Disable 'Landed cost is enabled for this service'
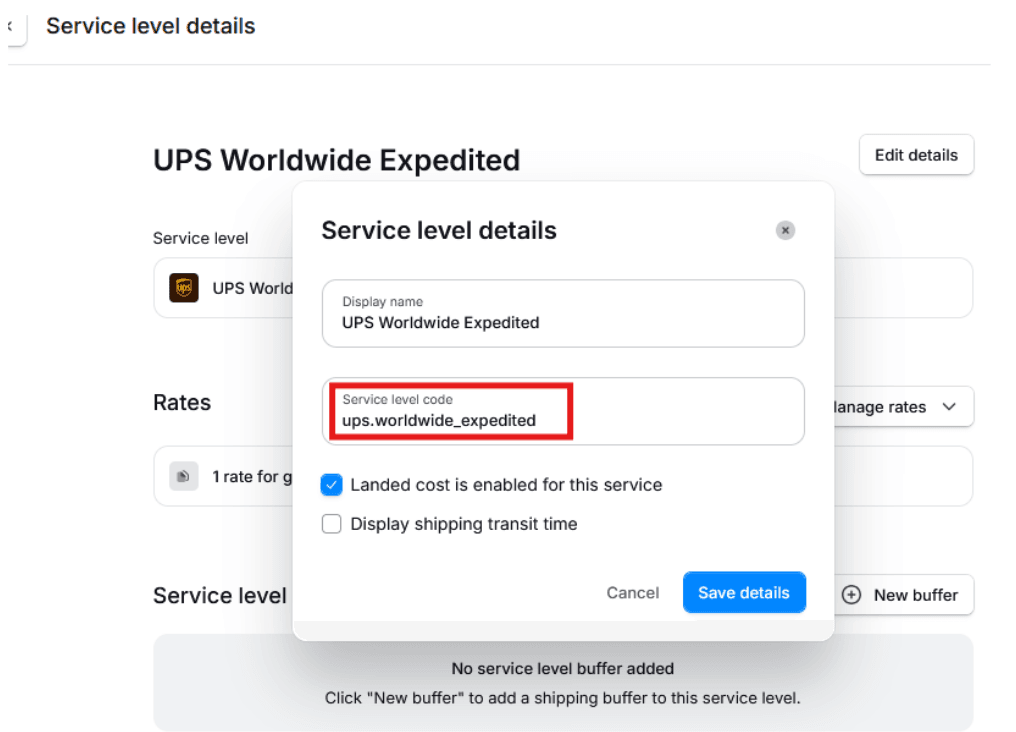 (x=331, y=485)
